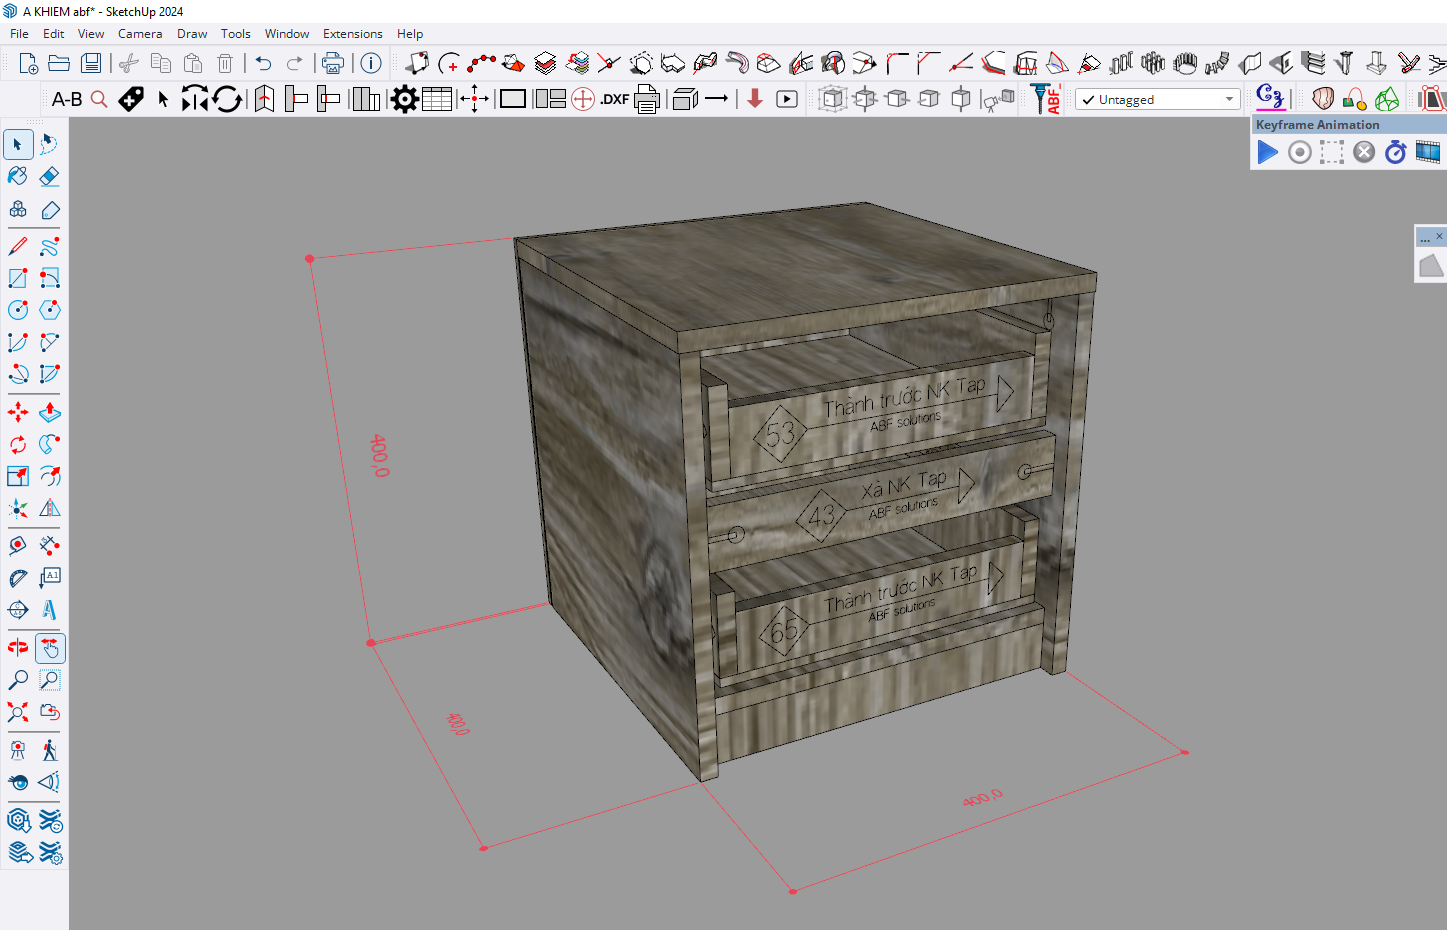1447x930 pixels.
Task: Click the Zoom Extents icon
Action: [18, 712]
